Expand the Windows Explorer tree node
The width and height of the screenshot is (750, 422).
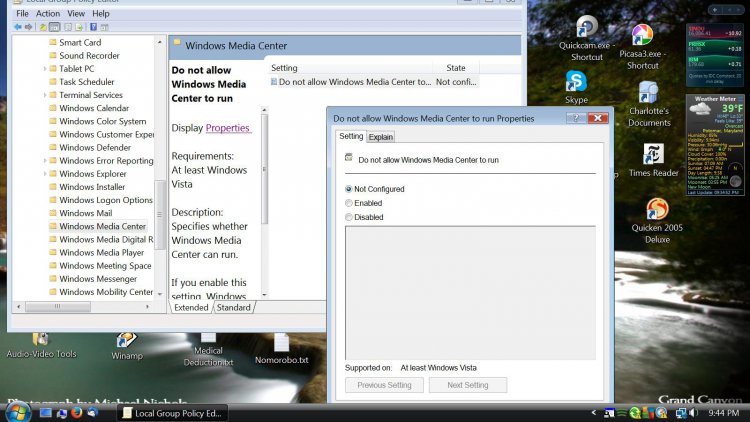pos(45,174)
